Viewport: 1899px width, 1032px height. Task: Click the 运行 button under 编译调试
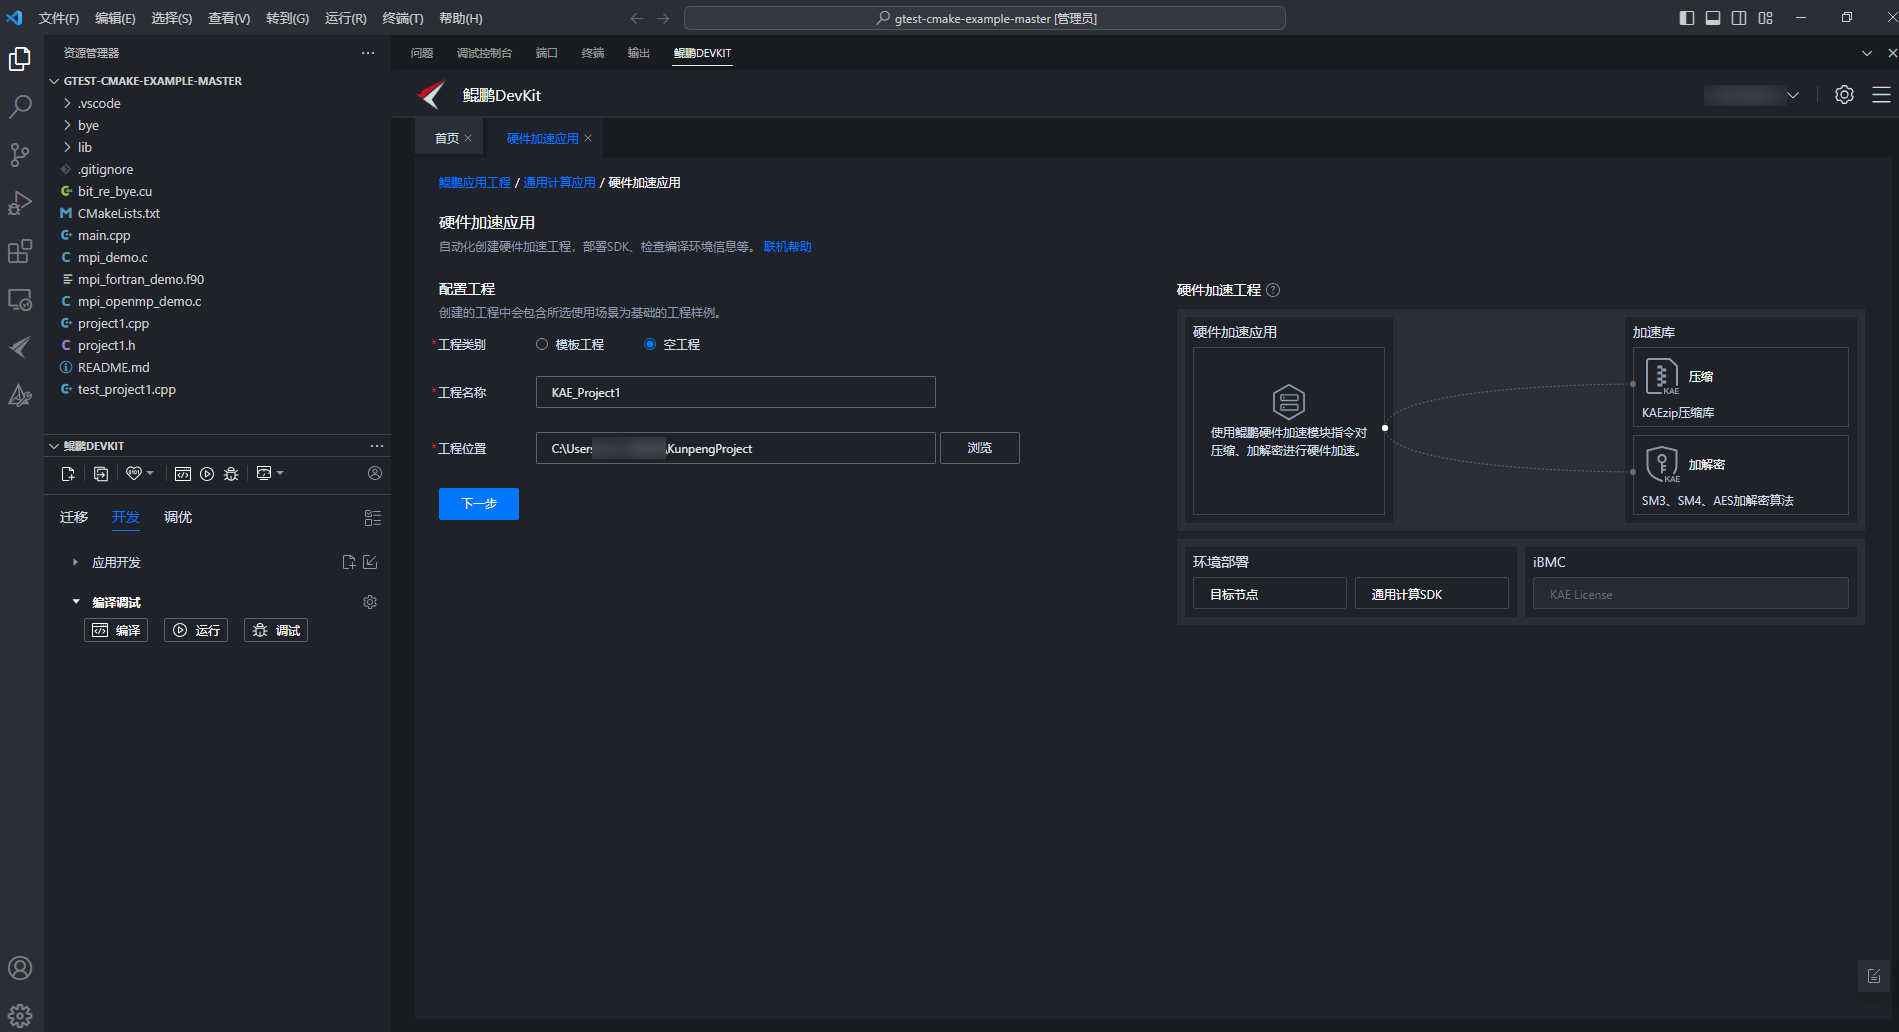[196, 630]
